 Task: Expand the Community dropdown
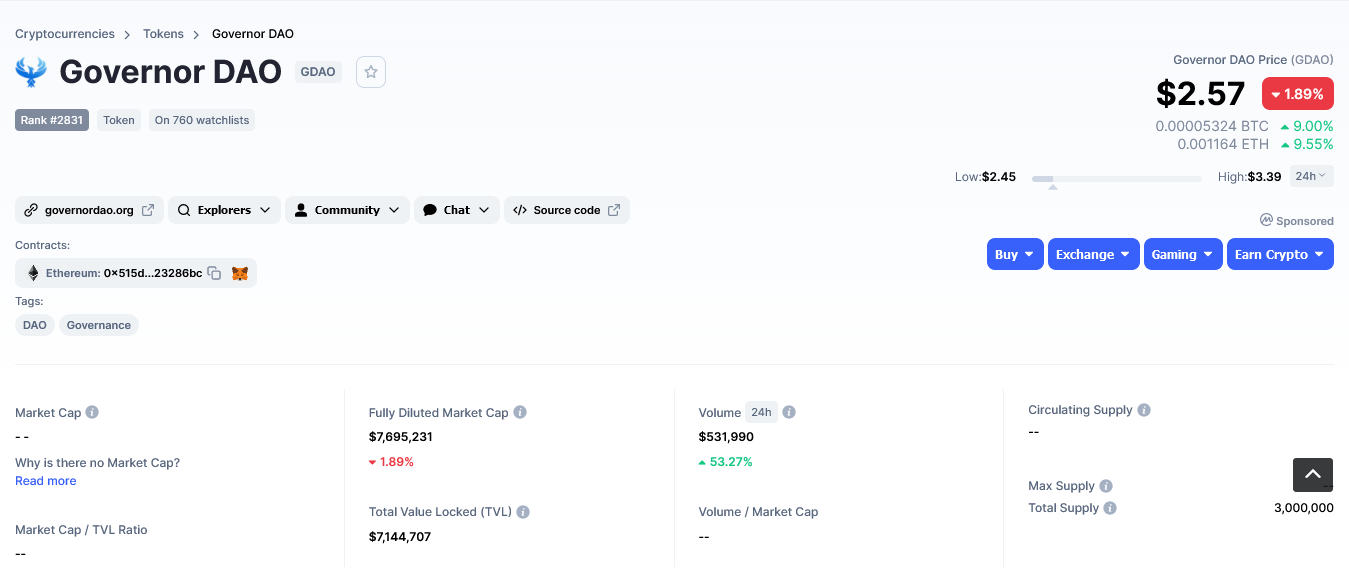click(x=347, y=210)
